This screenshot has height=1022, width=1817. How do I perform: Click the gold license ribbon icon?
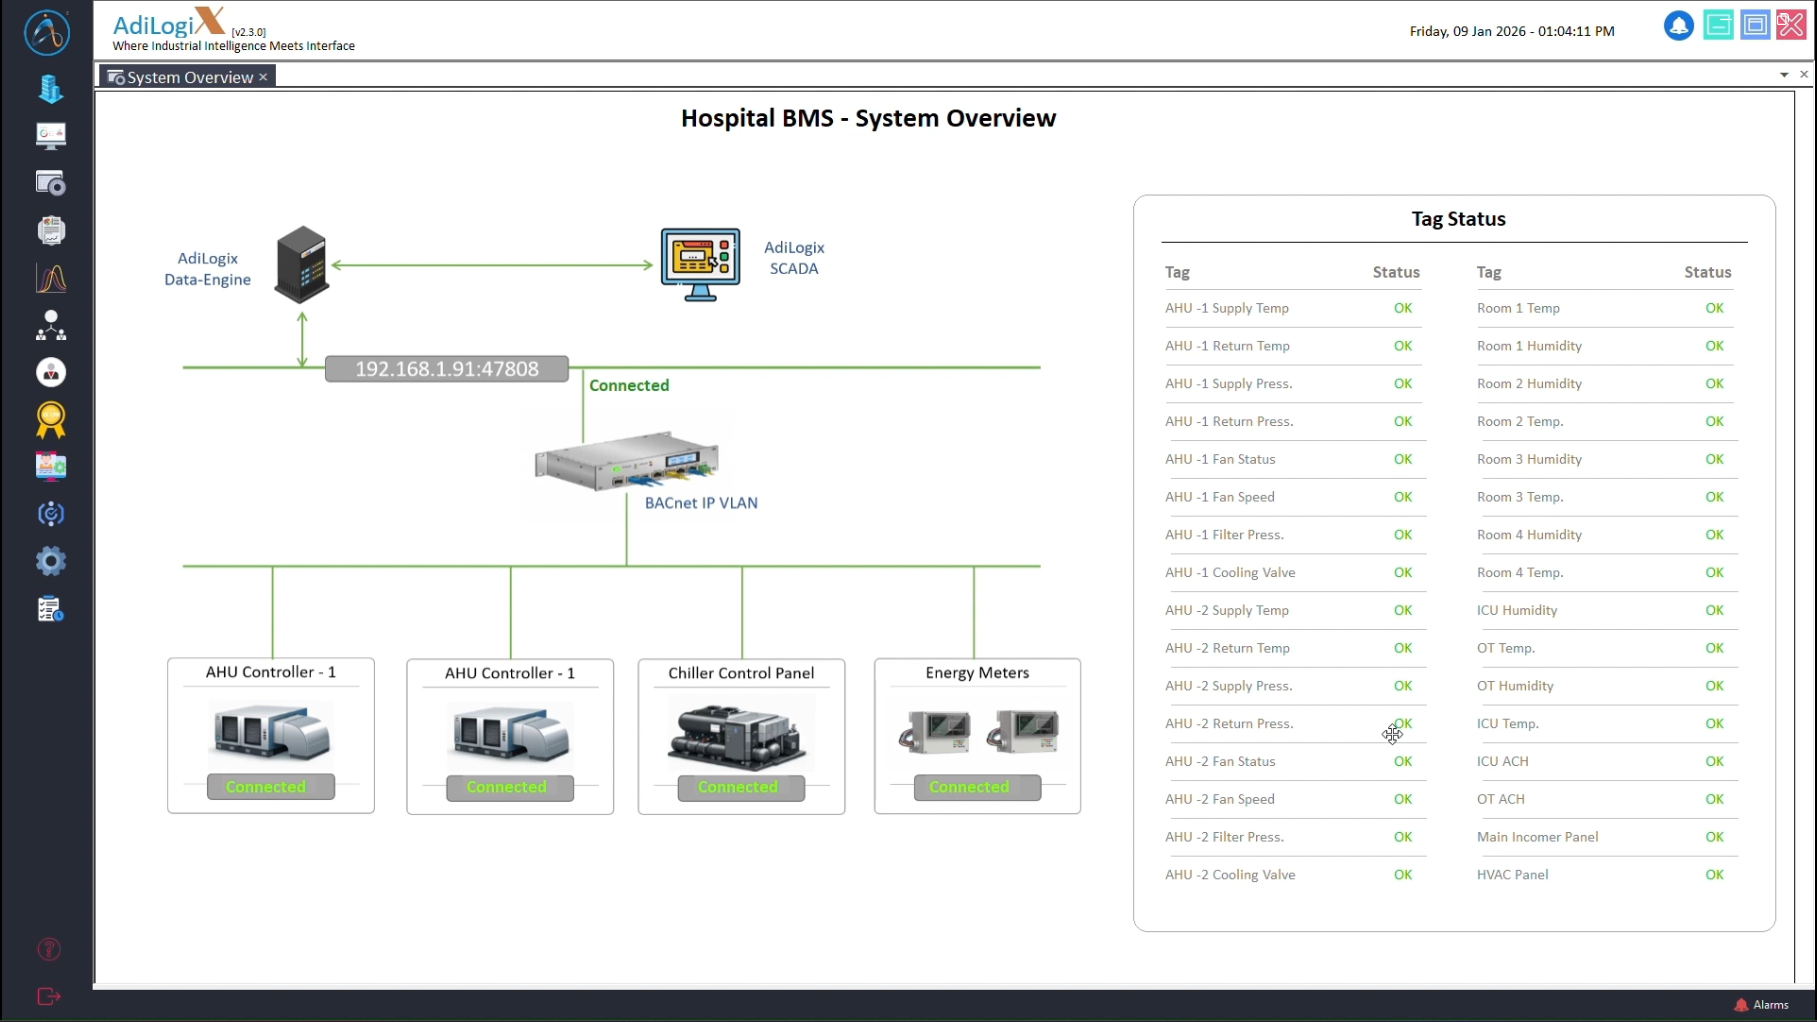[50, 420]
